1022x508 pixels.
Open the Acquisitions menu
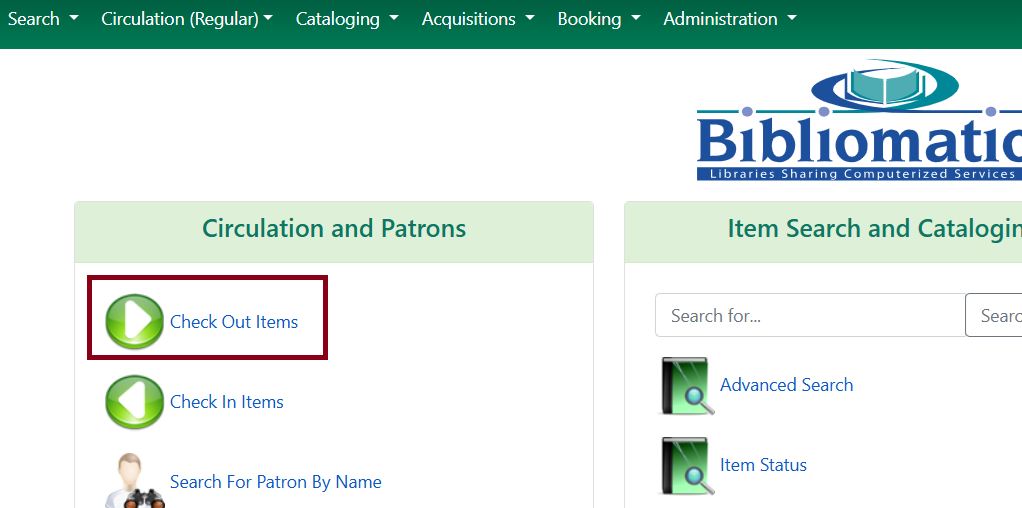pos(478,19)
